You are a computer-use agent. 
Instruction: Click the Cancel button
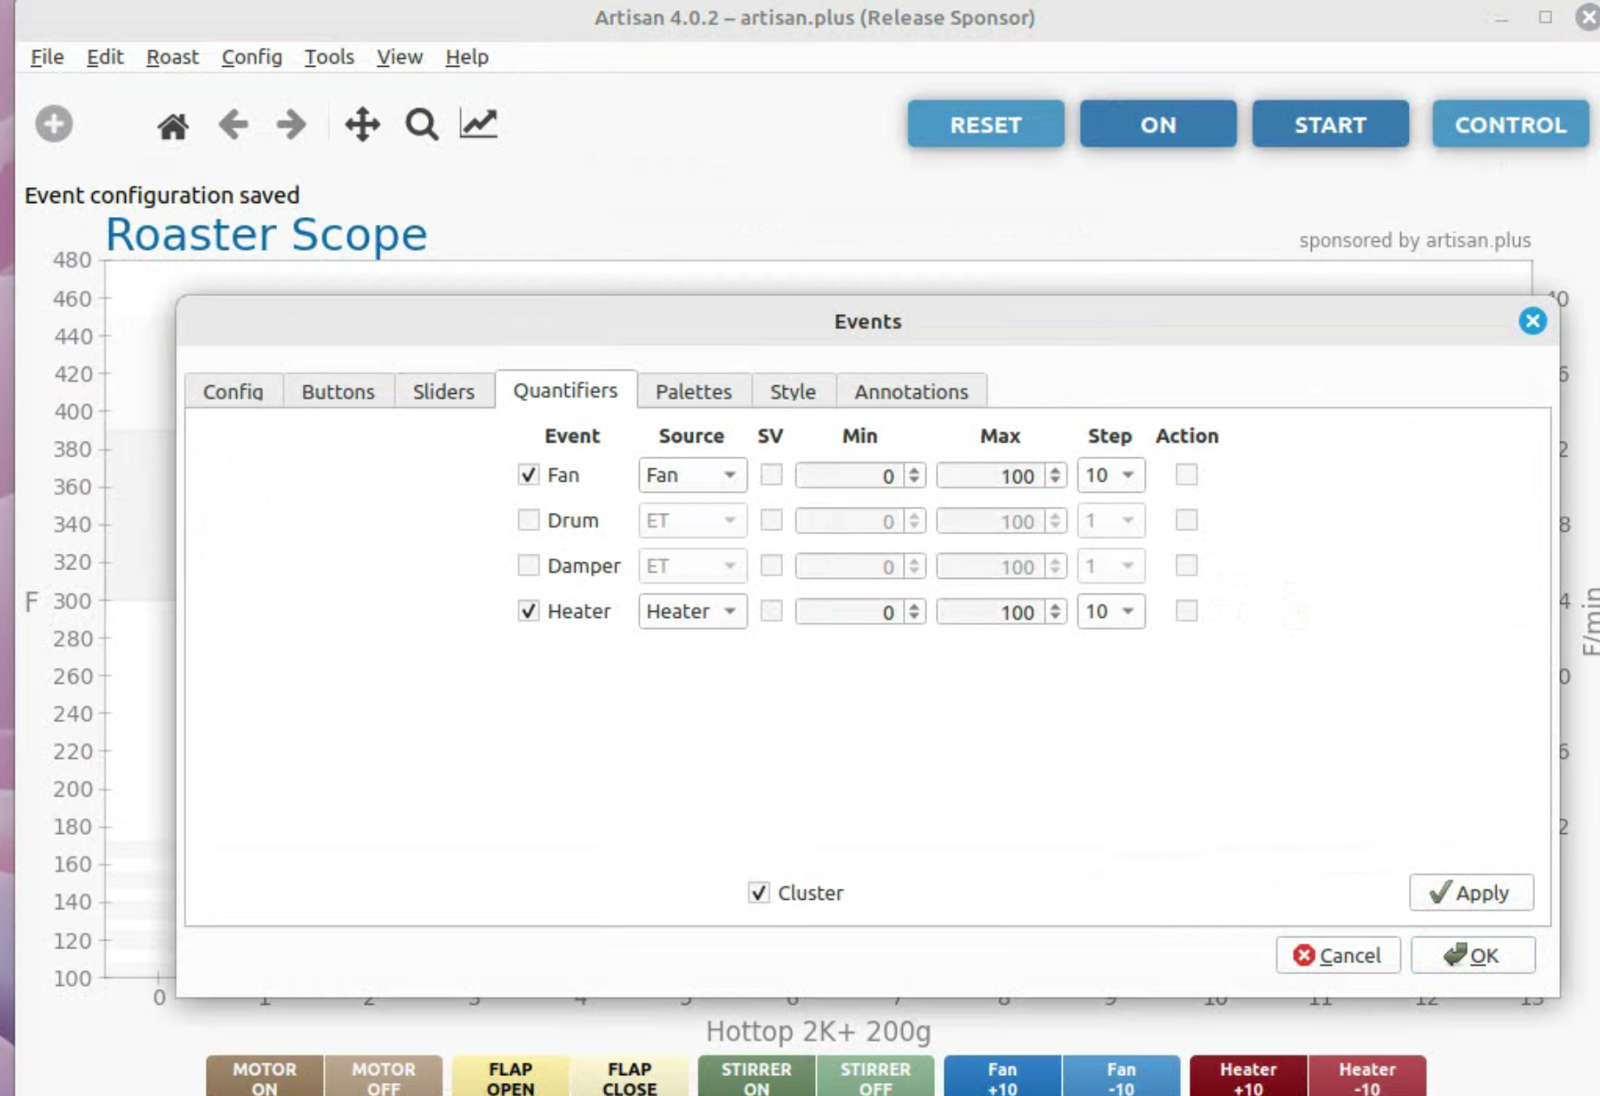[1337, 955]
